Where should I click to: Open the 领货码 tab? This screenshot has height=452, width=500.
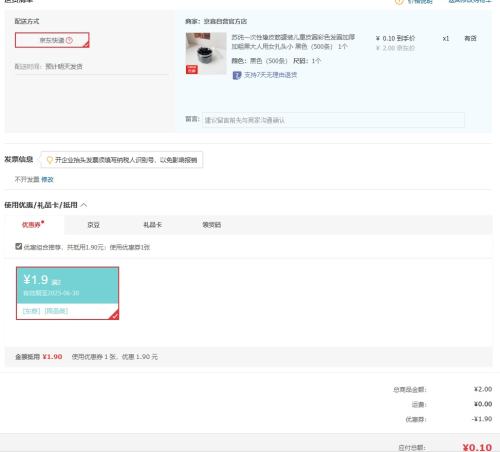point(212,225)
